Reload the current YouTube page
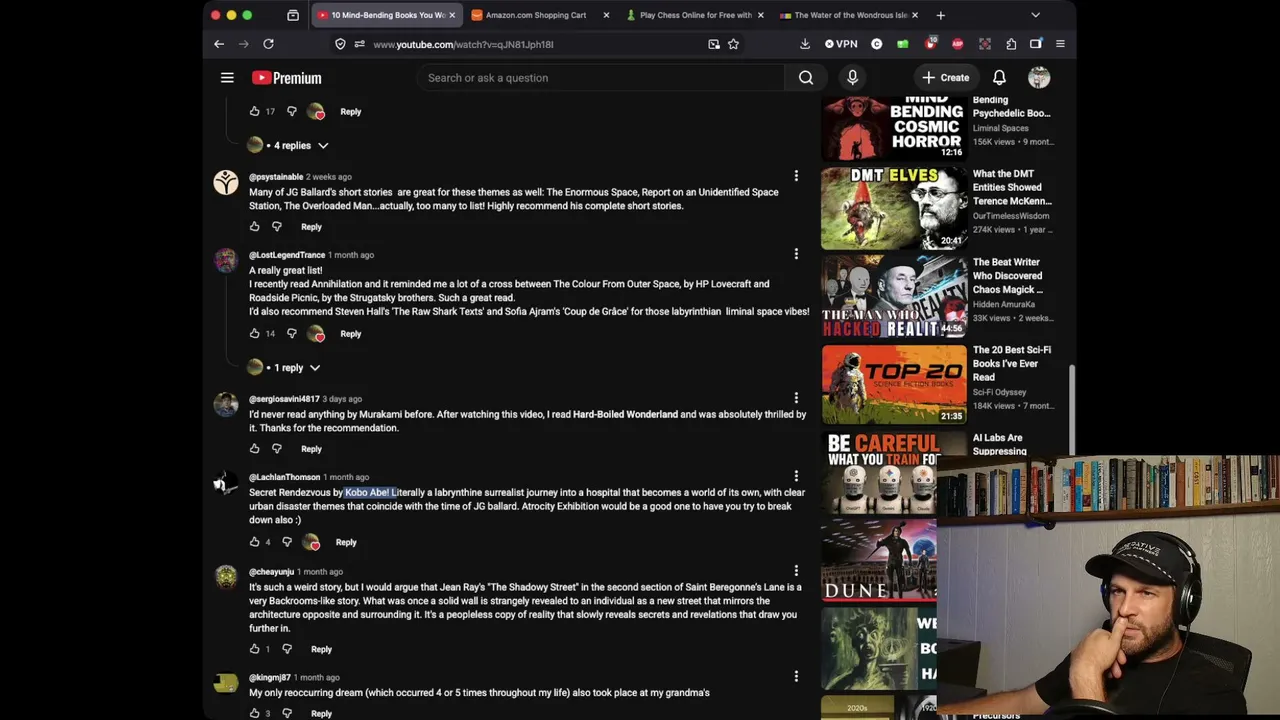Screen dimensions: 1280x720 click(268, 44)
